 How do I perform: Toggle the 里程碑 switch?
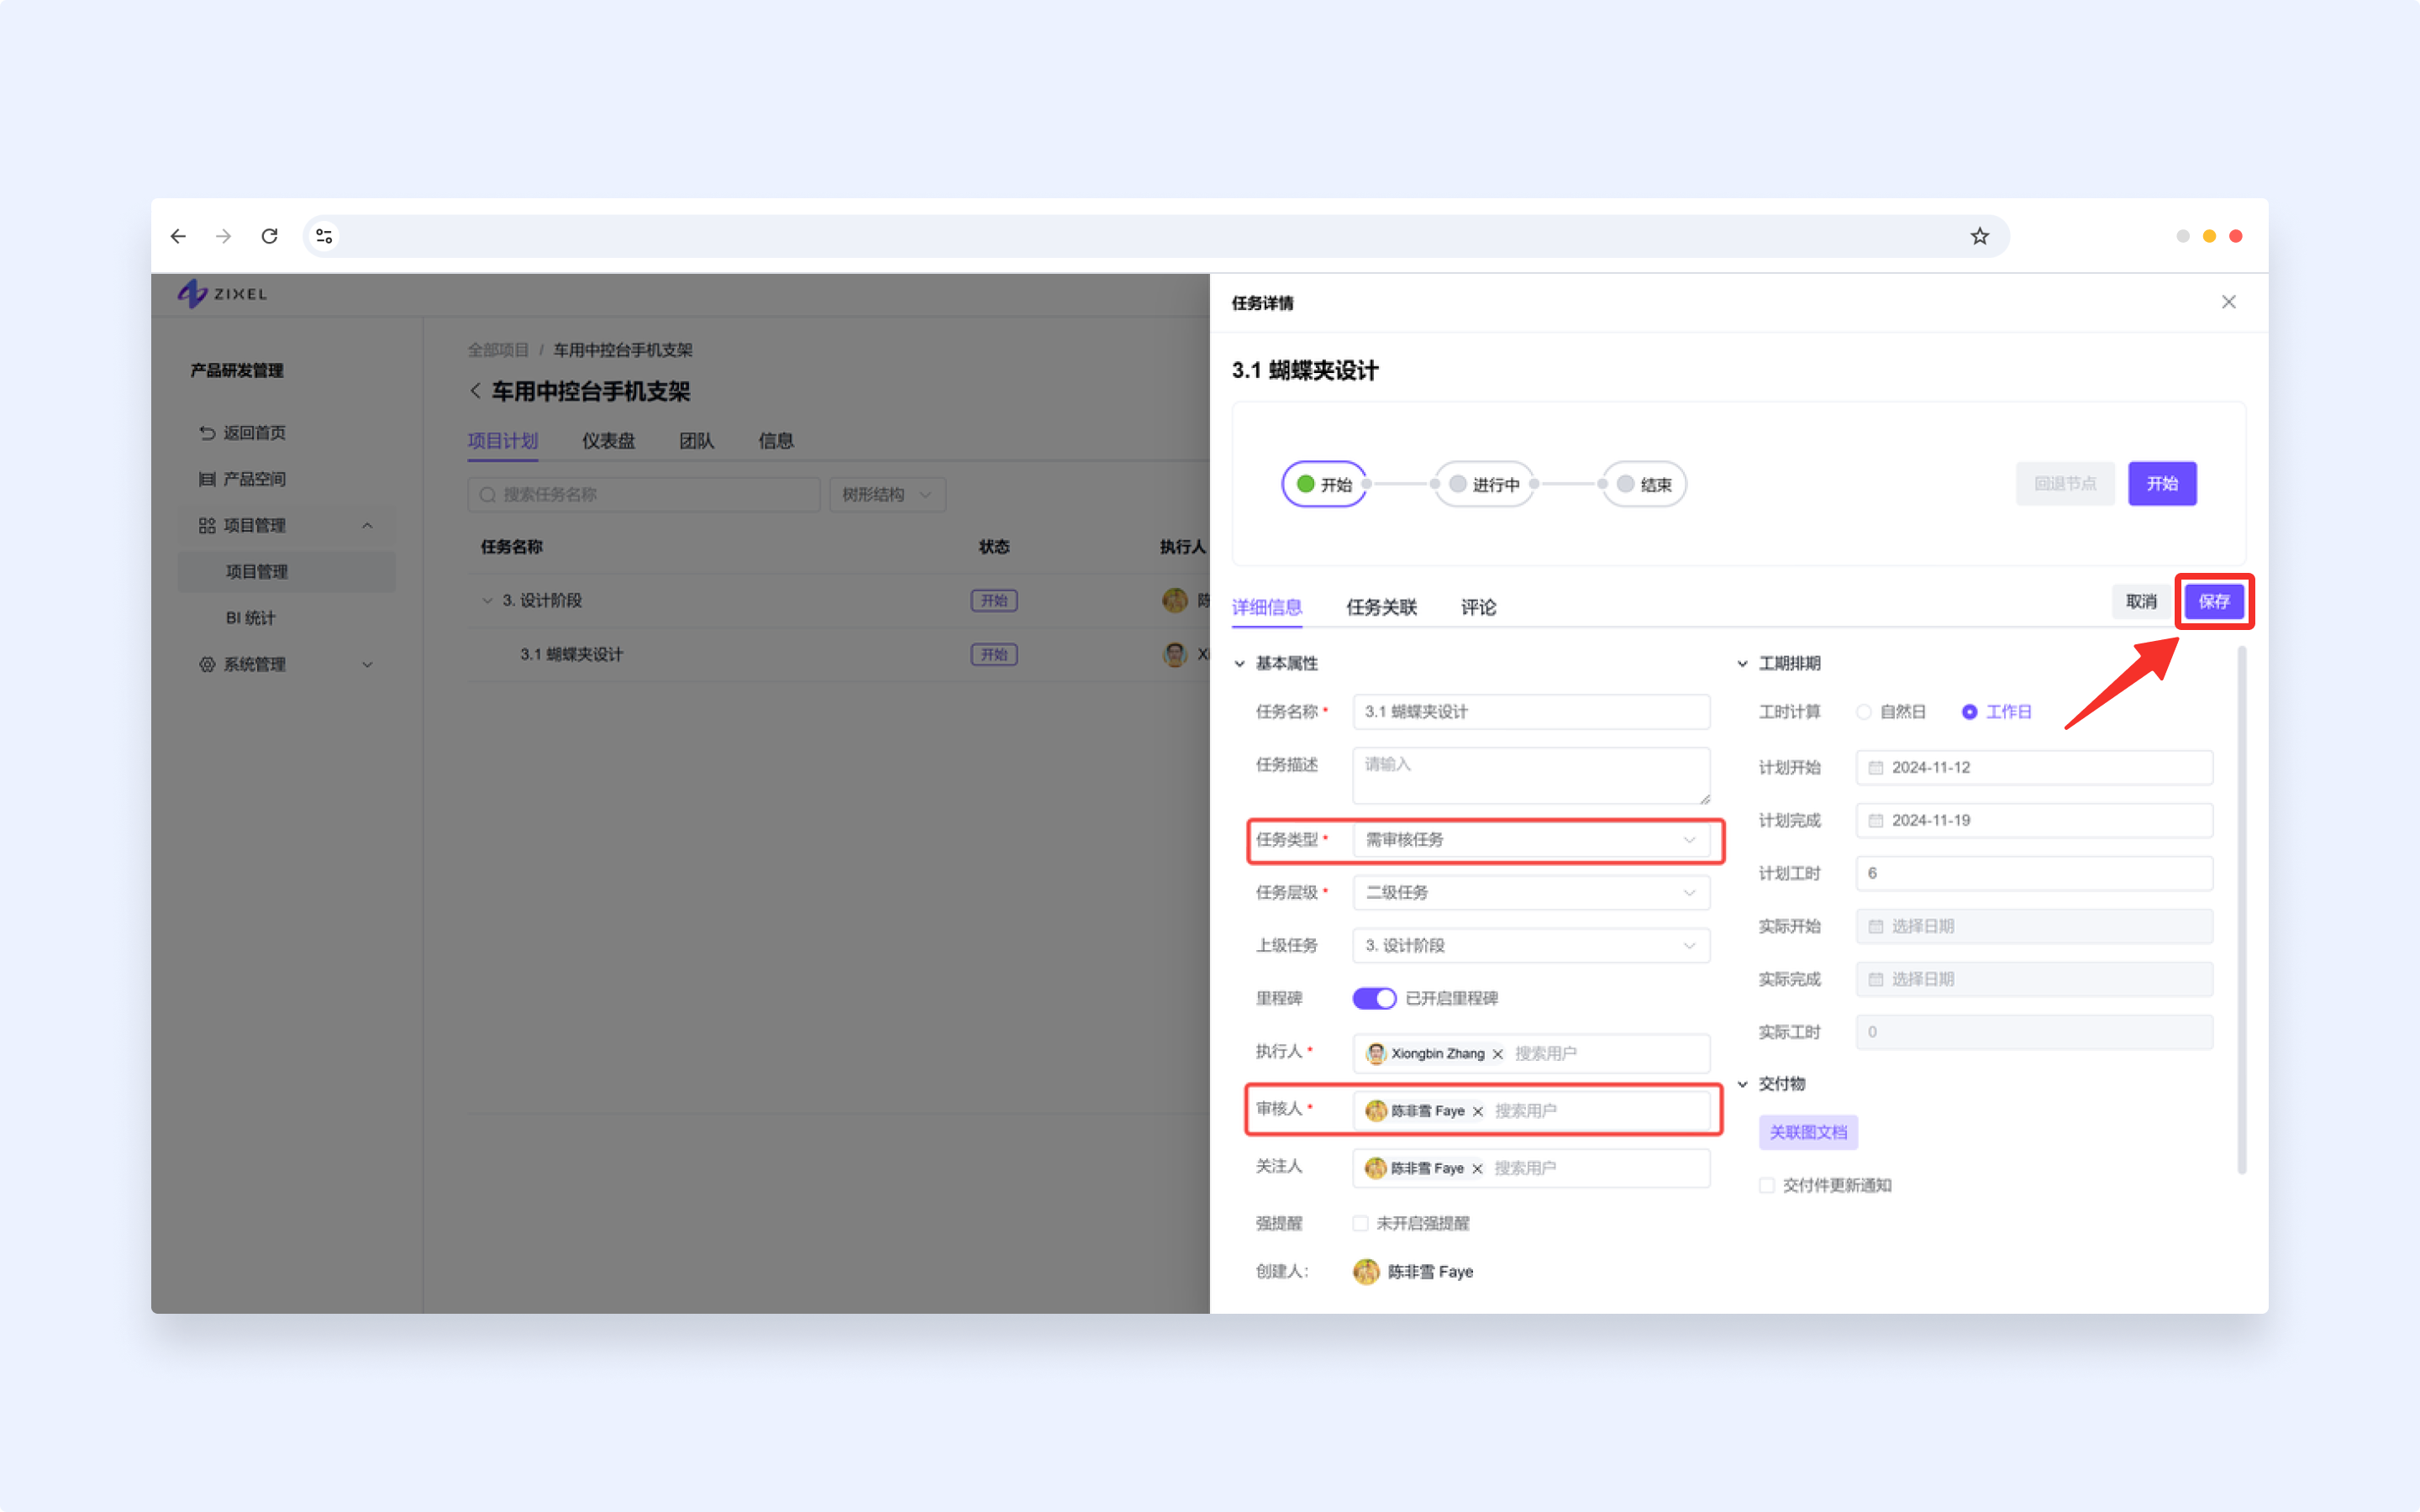(x=1374, y=998)
